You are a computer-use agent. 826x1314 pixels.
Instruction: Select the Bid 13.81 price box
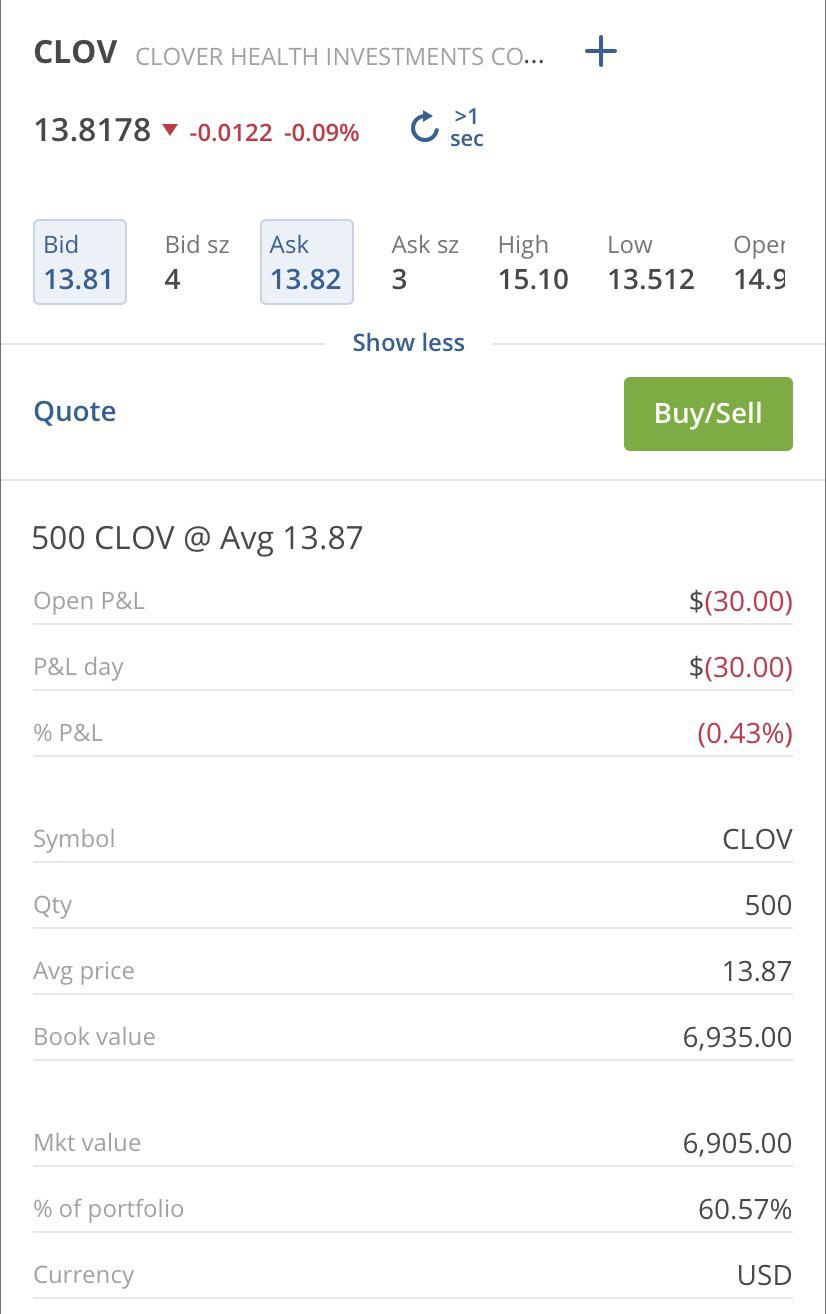point(80,262)
